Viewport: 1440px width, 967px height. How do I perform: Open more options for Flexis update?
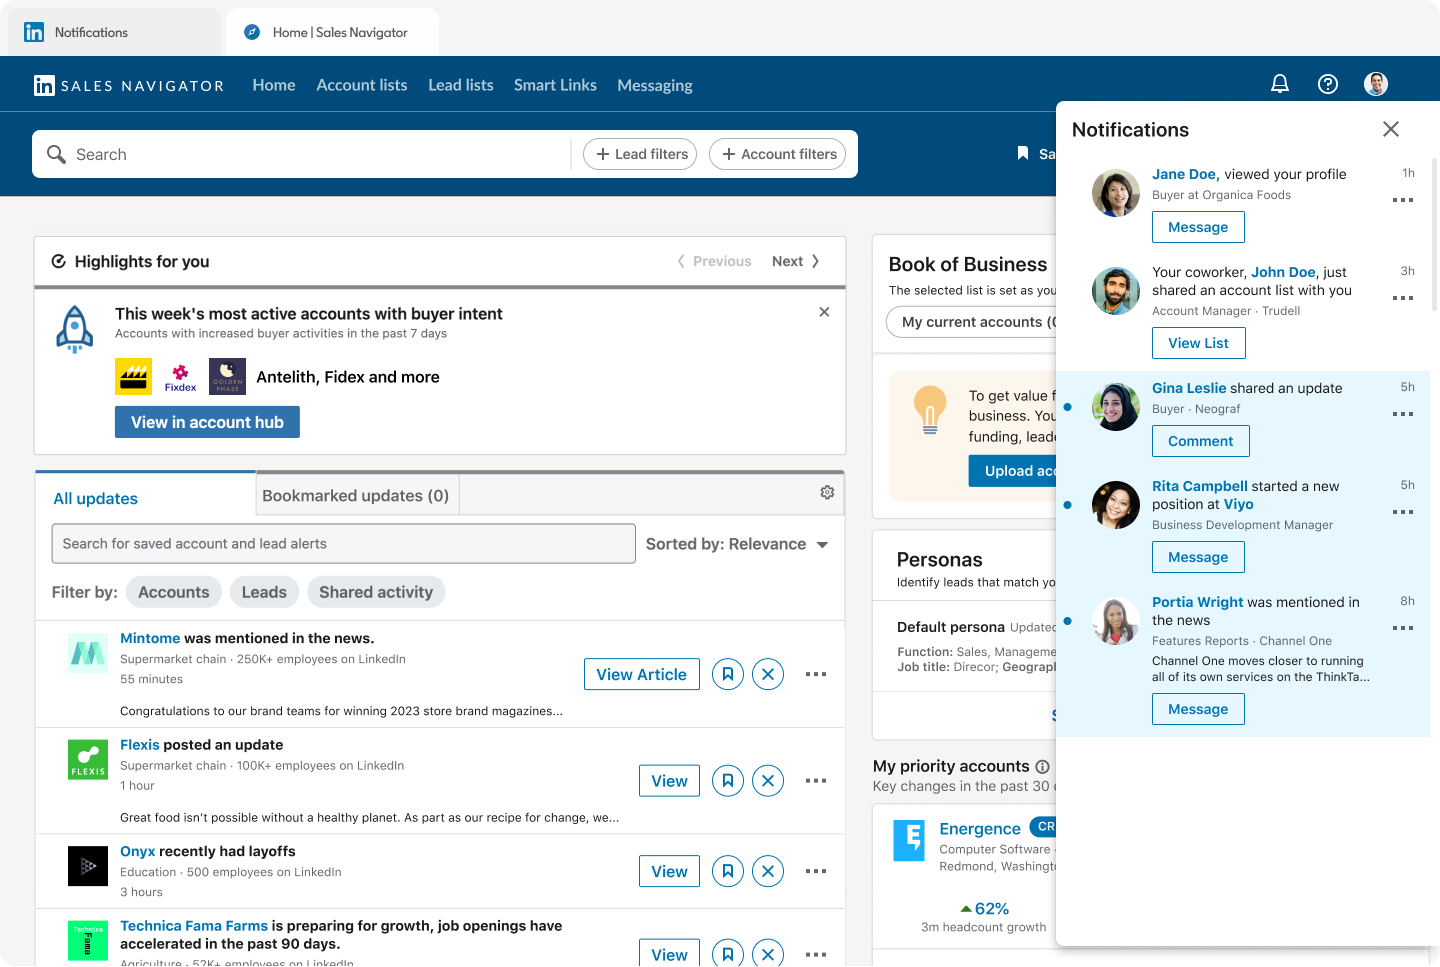(816, 781)
